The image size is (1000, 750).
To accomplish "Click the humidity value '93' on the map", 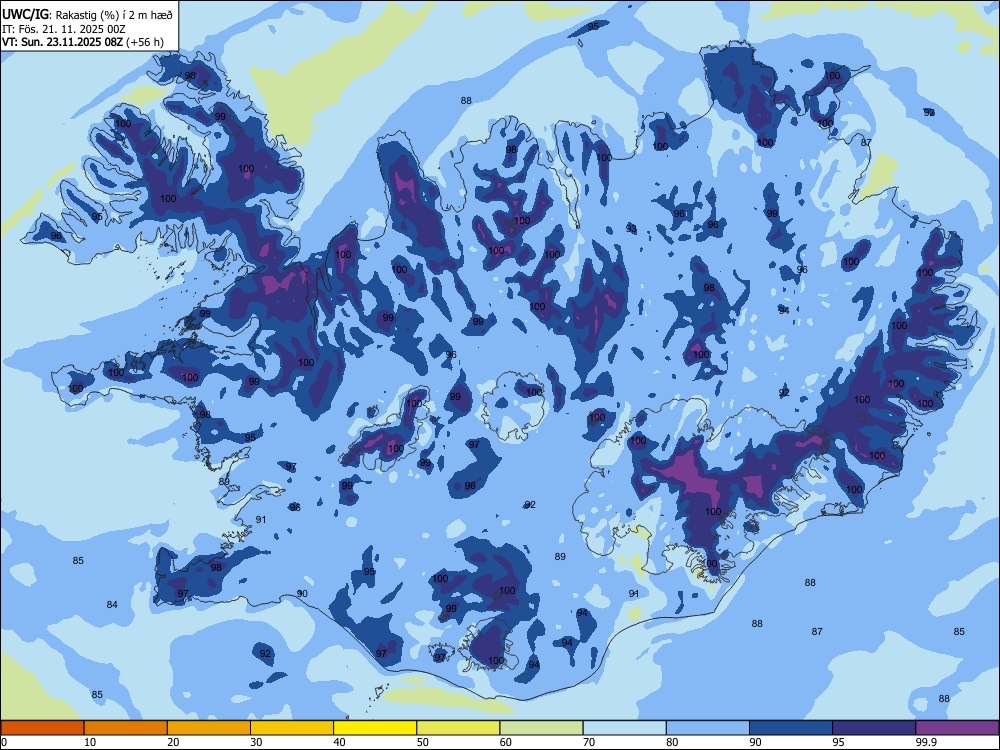I will [x=631, y=228].
